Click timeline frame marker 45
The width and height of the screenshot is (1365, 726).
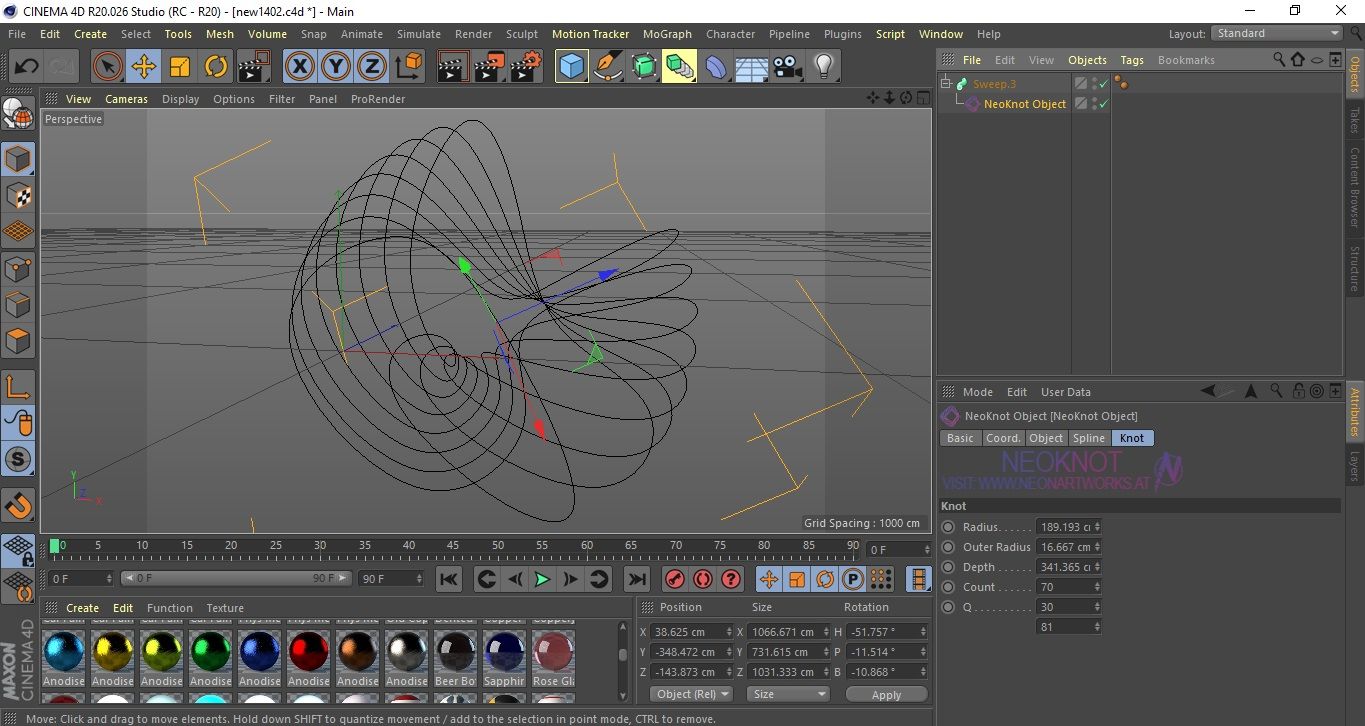(x=452, y=546)
